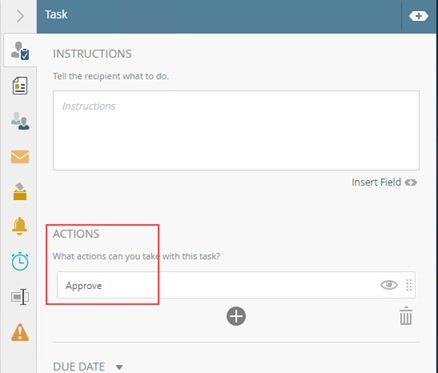Add a new action with plus button
The width and height of the screenshot is (438, 373).
236,316
